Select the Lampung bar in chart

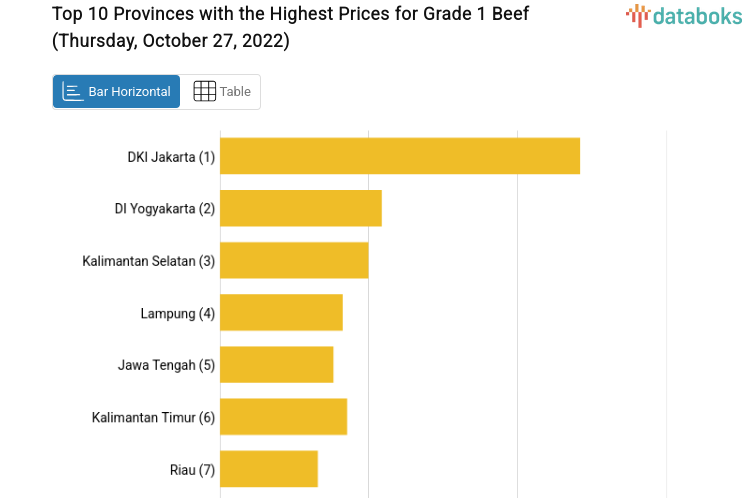[x=281, y=312]
